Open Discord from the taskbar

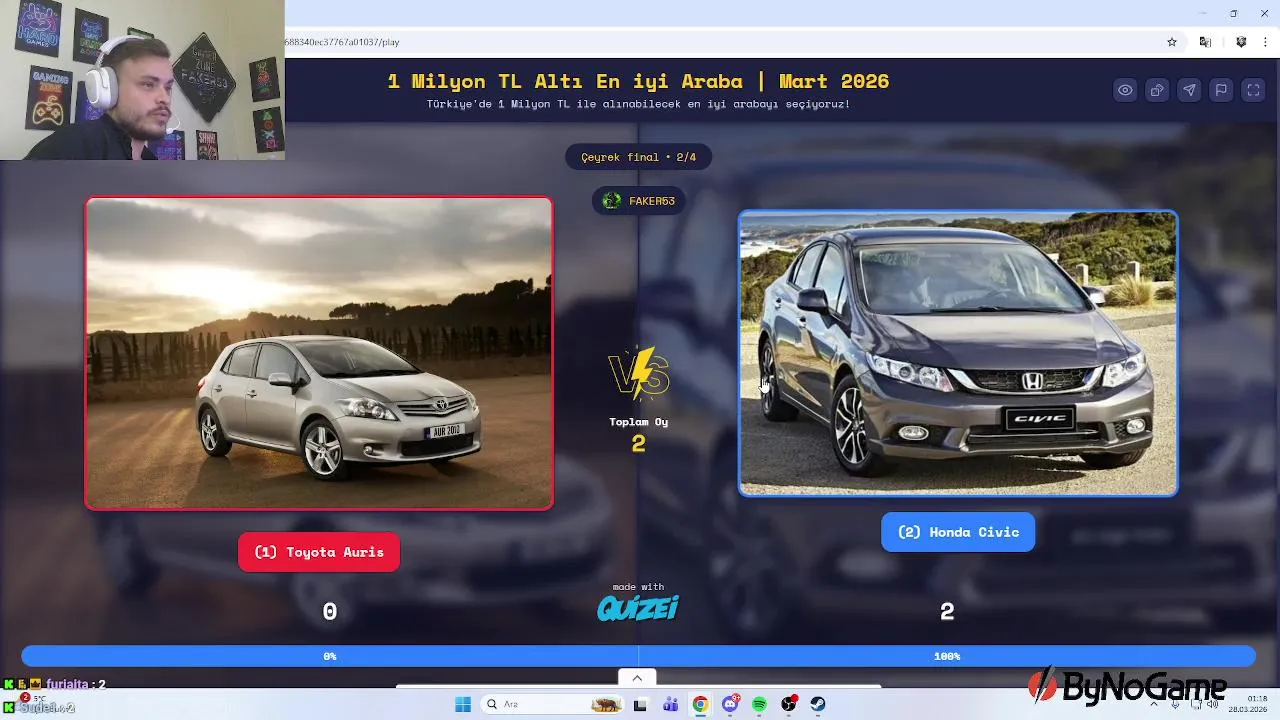[731, 704]
